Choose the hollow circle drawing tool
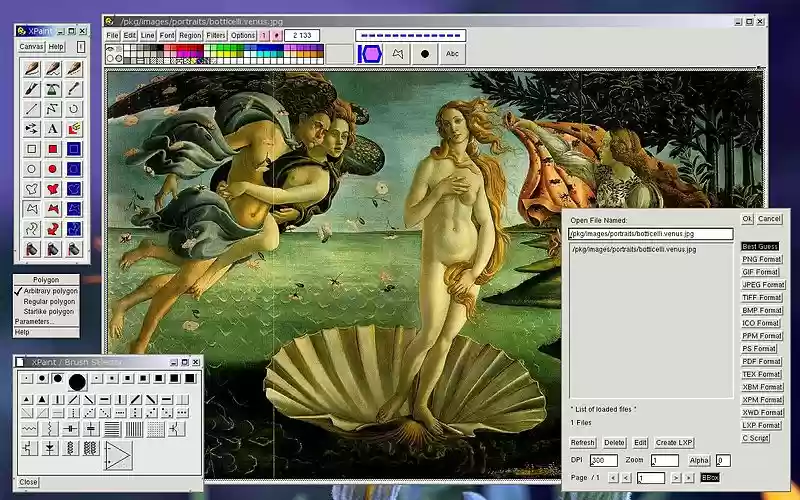The image size is (800, 500). point(31,169)
